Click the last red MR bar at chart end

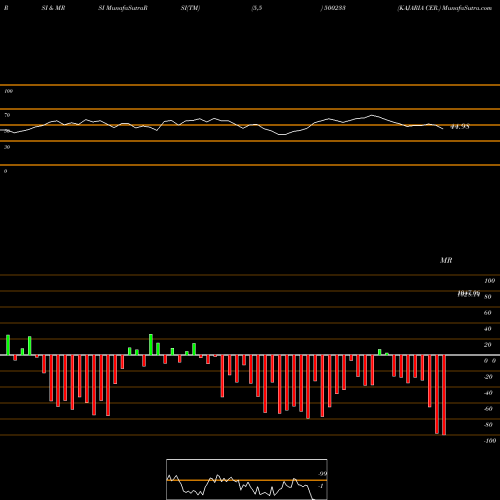click(444, 395)
